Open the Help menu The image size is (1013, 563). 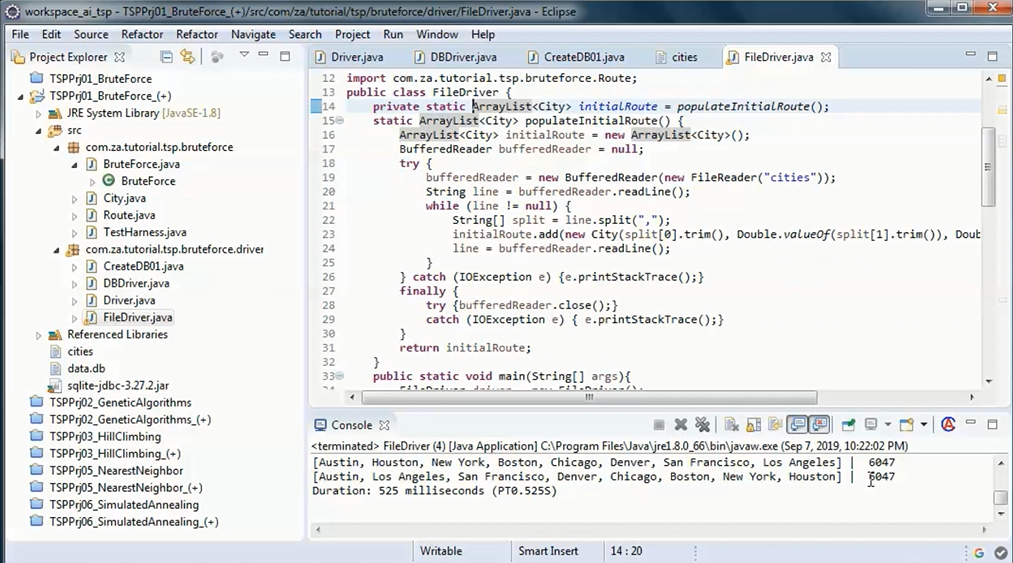[483, 34]
